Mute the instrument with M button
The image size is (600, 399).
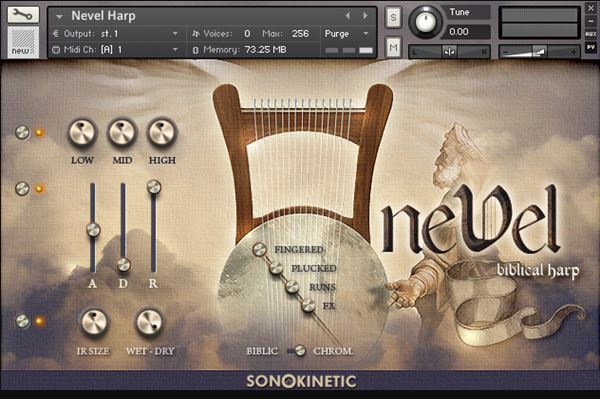coord(393,47)
